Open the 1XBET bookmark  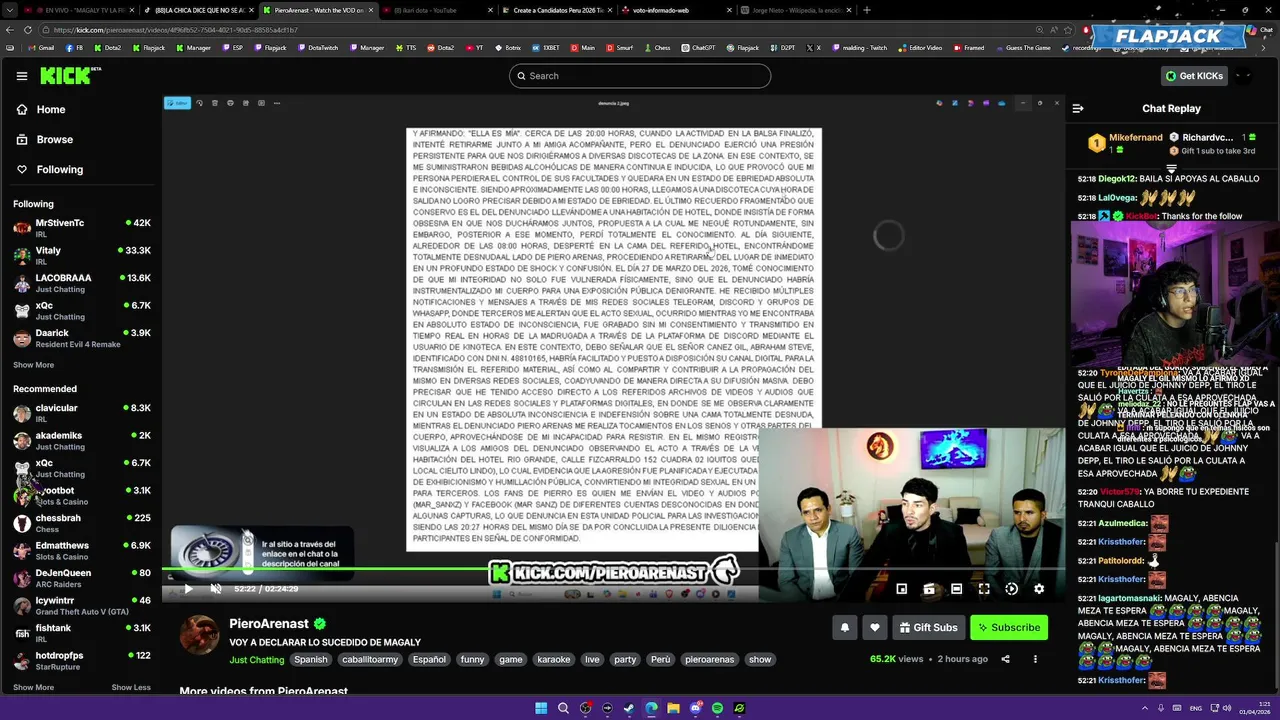click(x=546, y=48)
